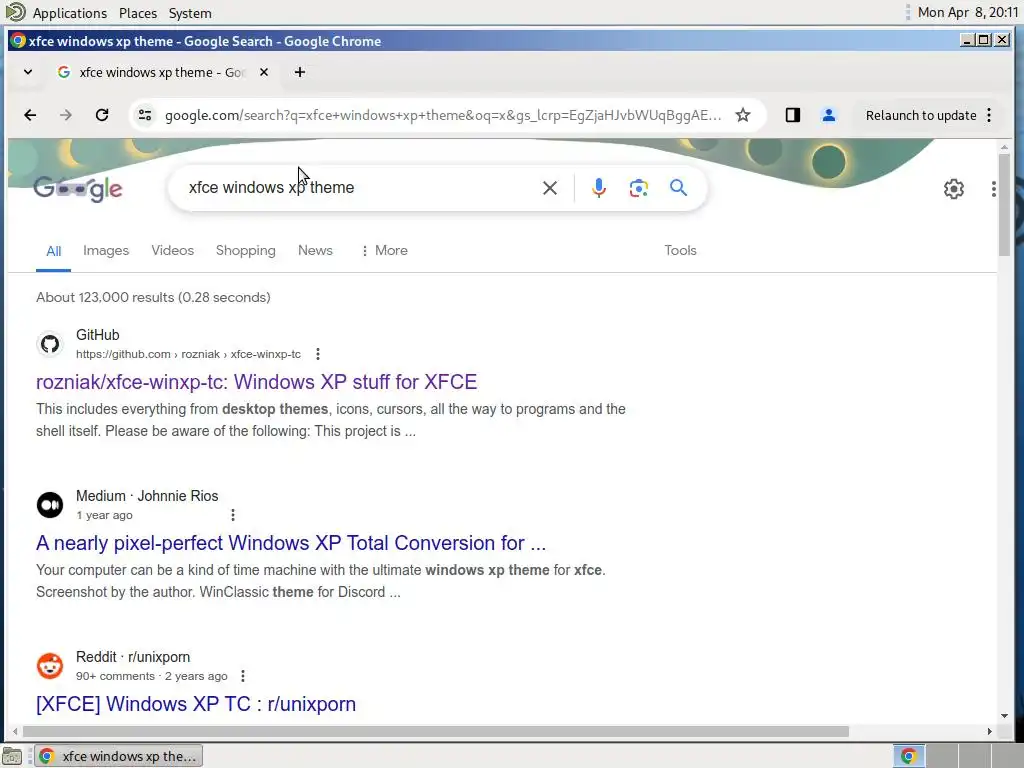Screen dimensions: 1024x768
Task: Open the [XFCE] Windows XP TC Reddit result
Action: [x=196, y=704]
